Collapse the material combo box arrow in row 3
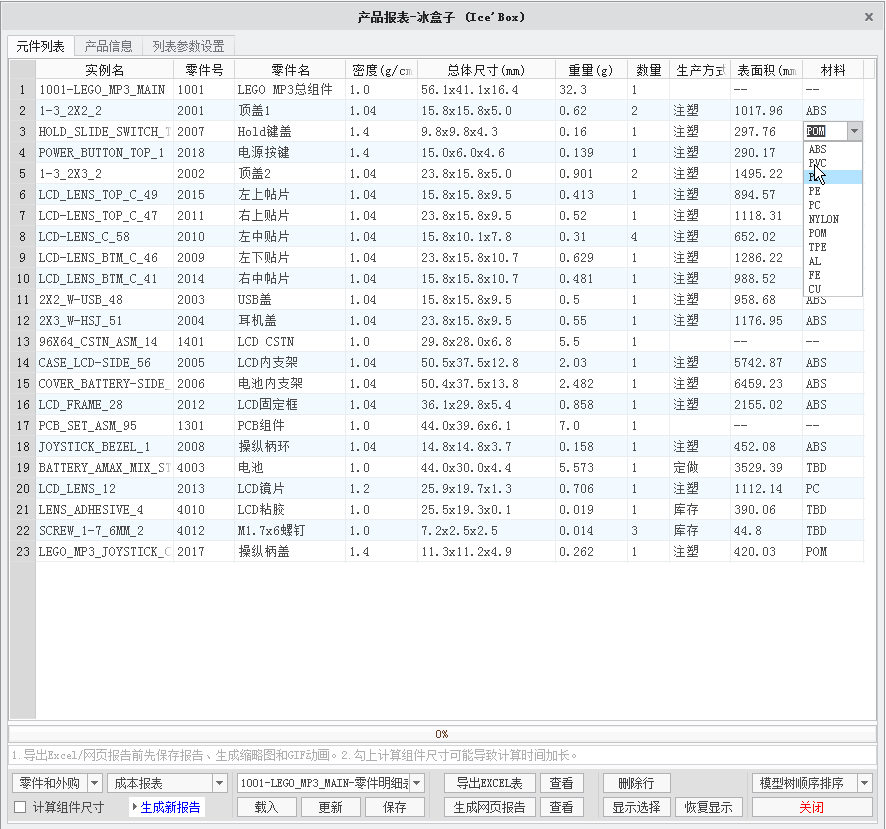 click(x=854, y=131)
